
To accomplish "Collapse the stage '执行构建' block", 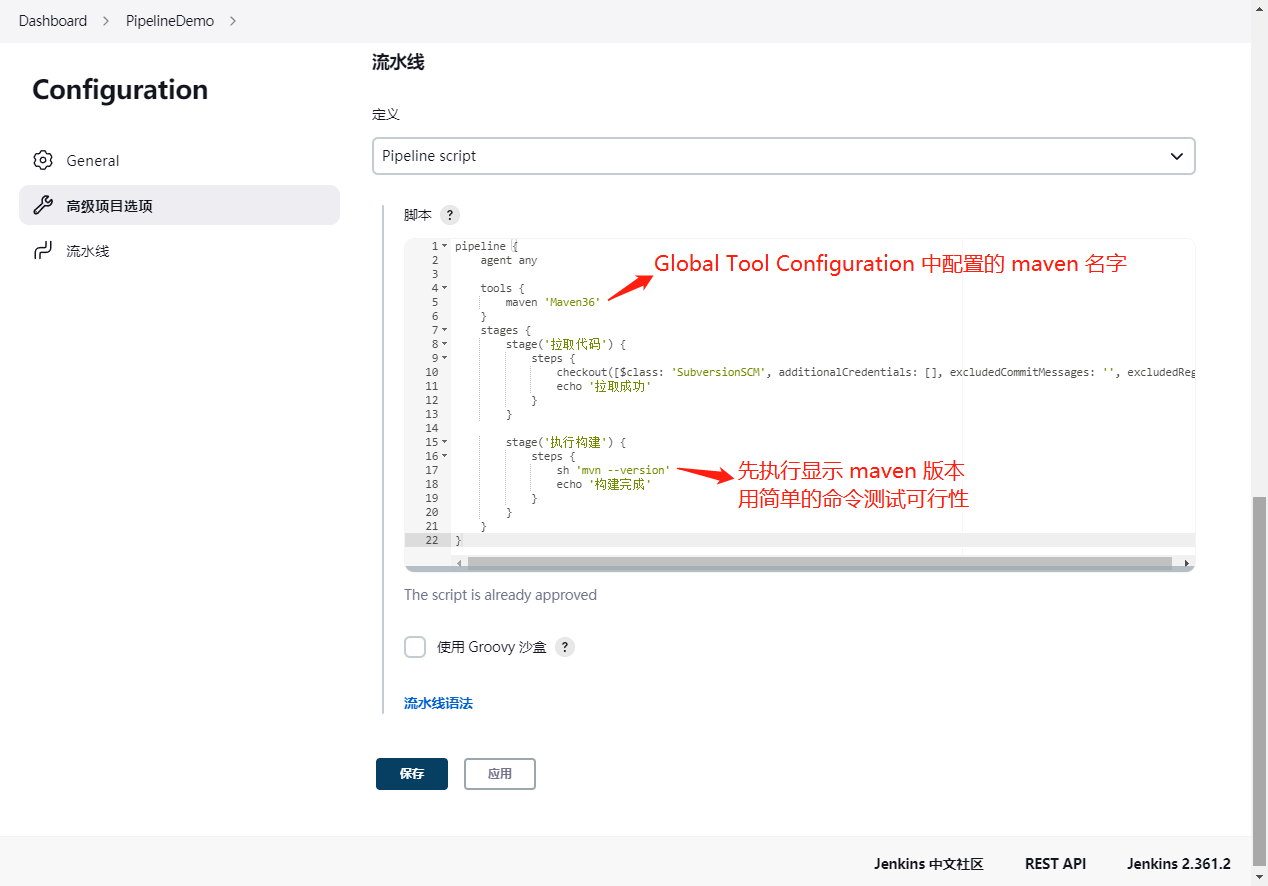I will click(443, 442).
